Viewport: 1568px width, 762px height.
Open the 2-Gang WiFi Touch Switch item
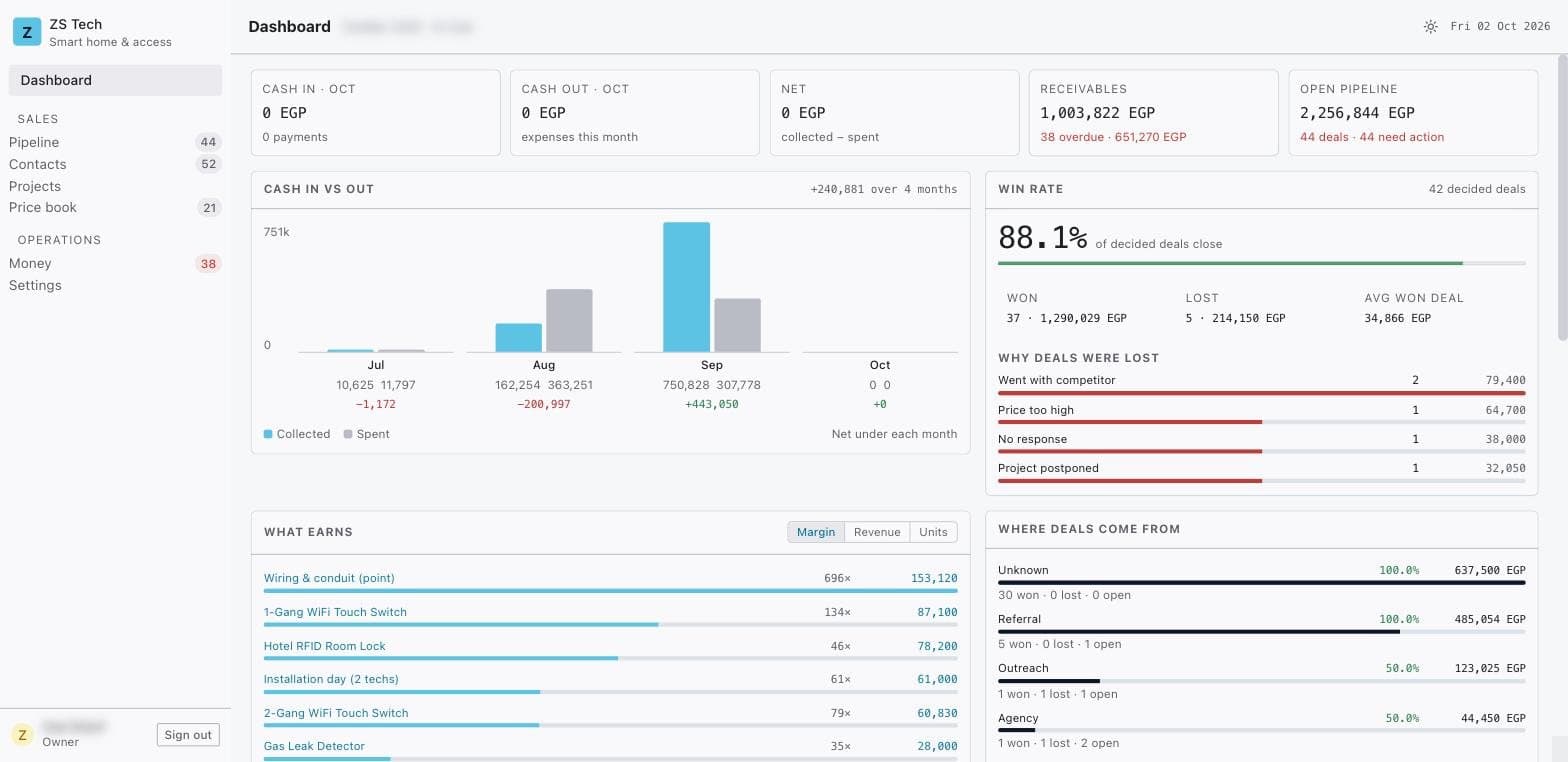(336, 713)
